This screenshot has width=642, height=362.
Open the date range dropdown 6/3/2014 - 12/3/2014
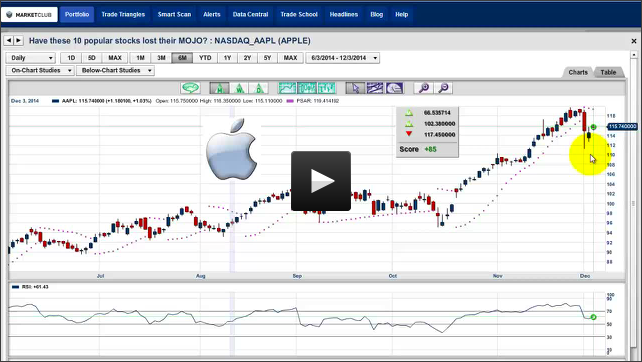click(x=343, y=58)
